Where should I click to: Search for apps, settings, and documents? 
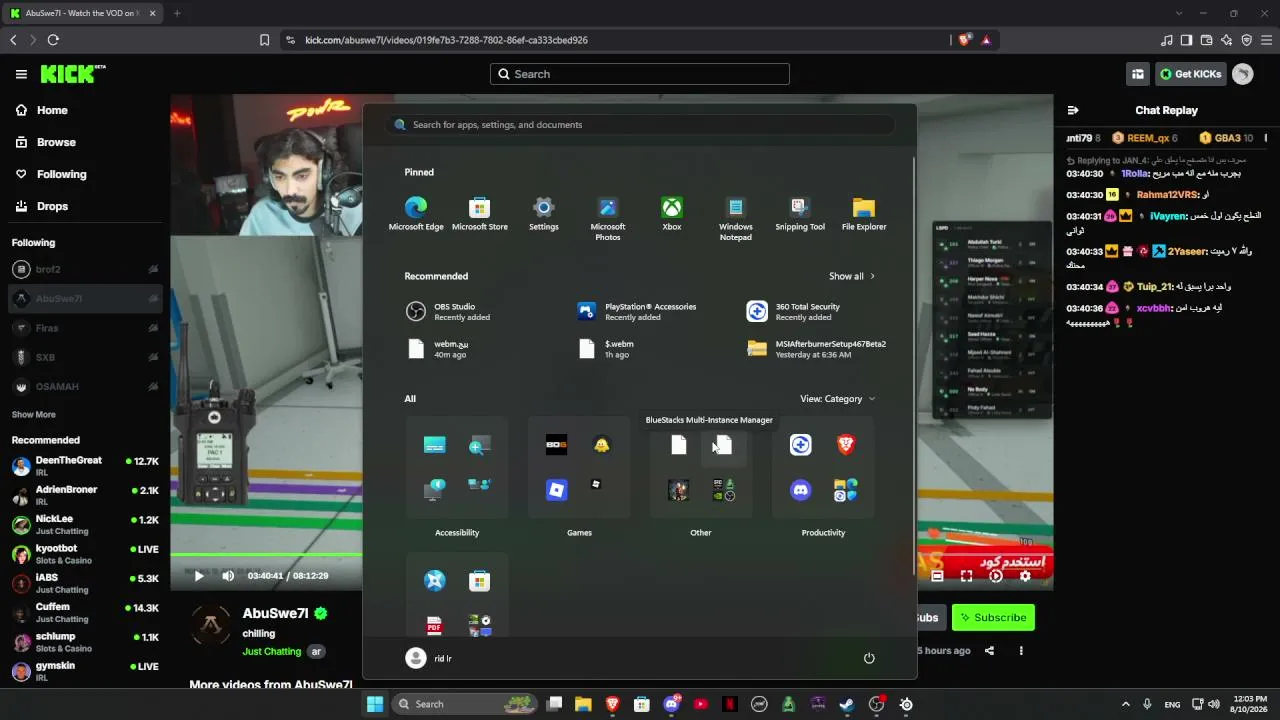[x=640, y=125]
